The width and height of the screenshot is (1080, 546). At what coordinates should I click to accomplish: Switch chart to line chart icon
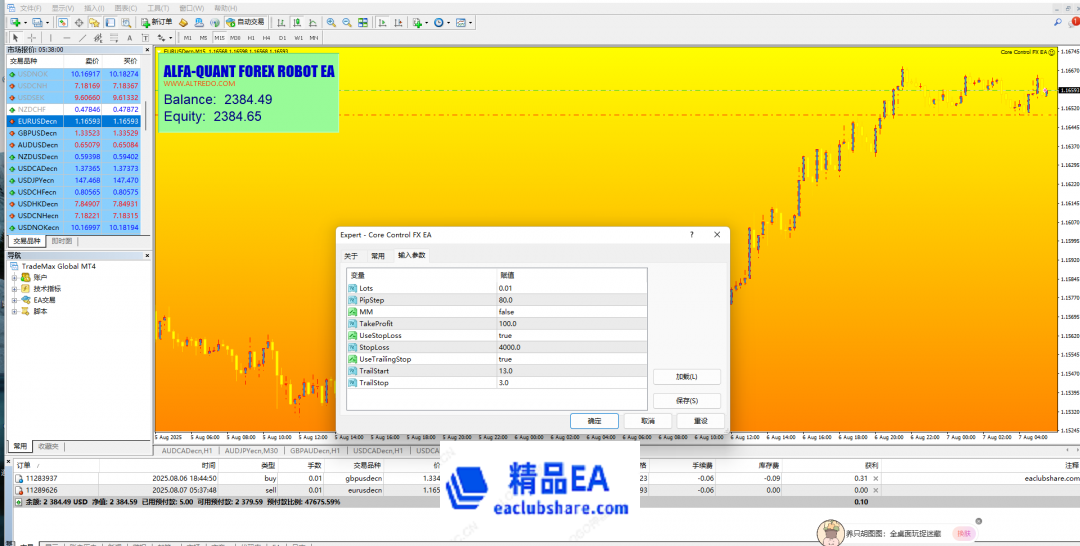coord(313,22)
